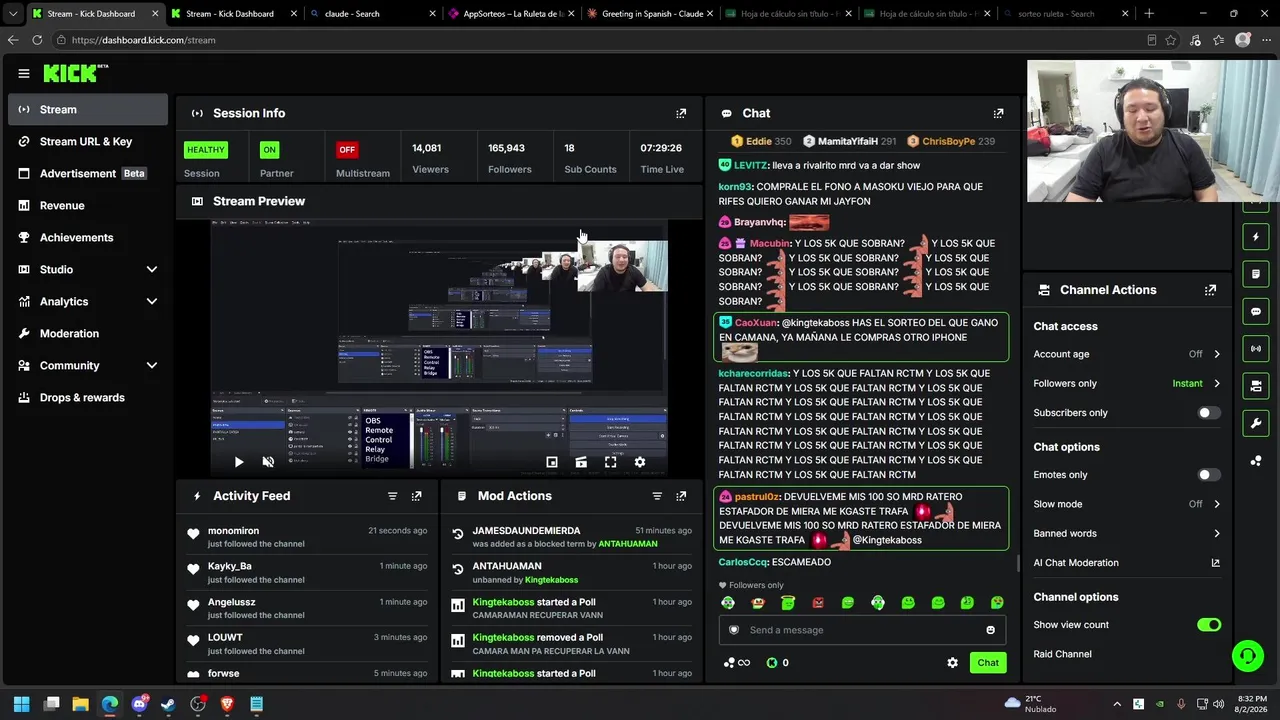Expand the Studio sidebar section
Viewport: 1280px width, 720px height.
click(88, 269)
